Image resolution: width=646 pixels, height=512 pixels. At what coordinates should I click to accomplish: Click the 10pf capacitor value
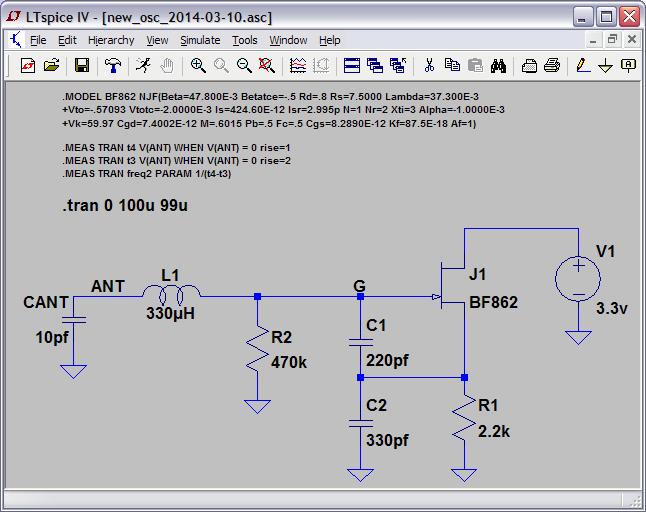pyautogui.click(x=52, y=337)
